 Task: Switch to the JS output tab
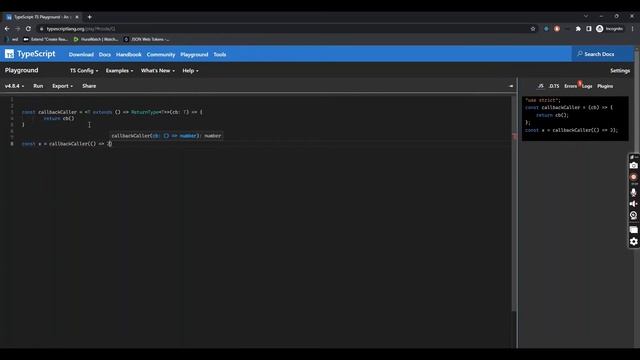tap(540, 86)
